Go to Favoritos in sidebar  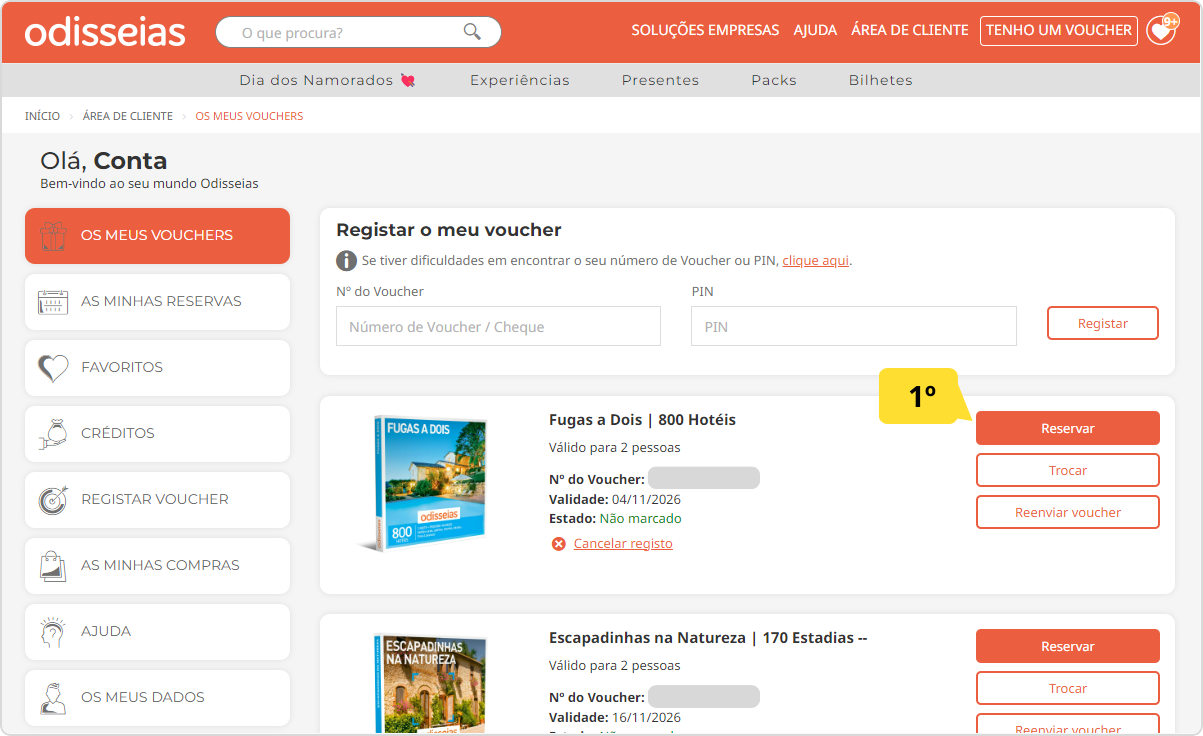click(x=157, y=368)
